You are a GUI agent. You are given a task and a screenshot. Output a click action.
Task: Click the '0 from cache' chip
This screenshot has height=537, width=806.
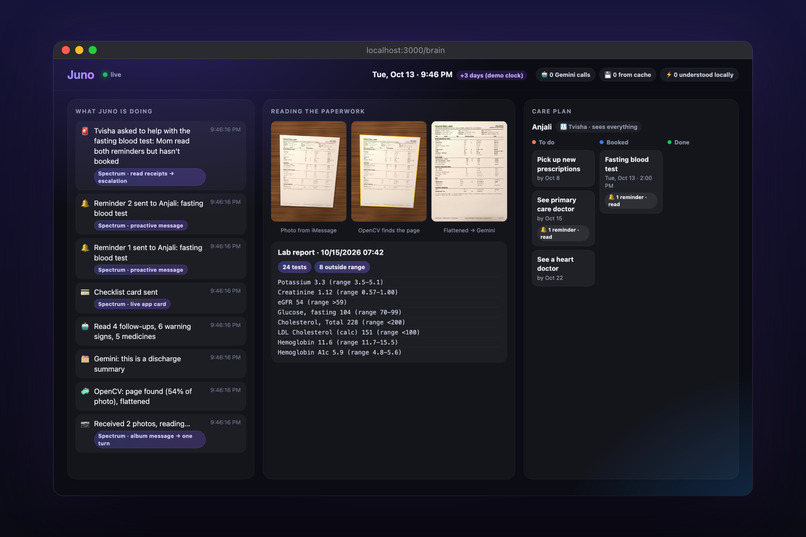(628, 75)
